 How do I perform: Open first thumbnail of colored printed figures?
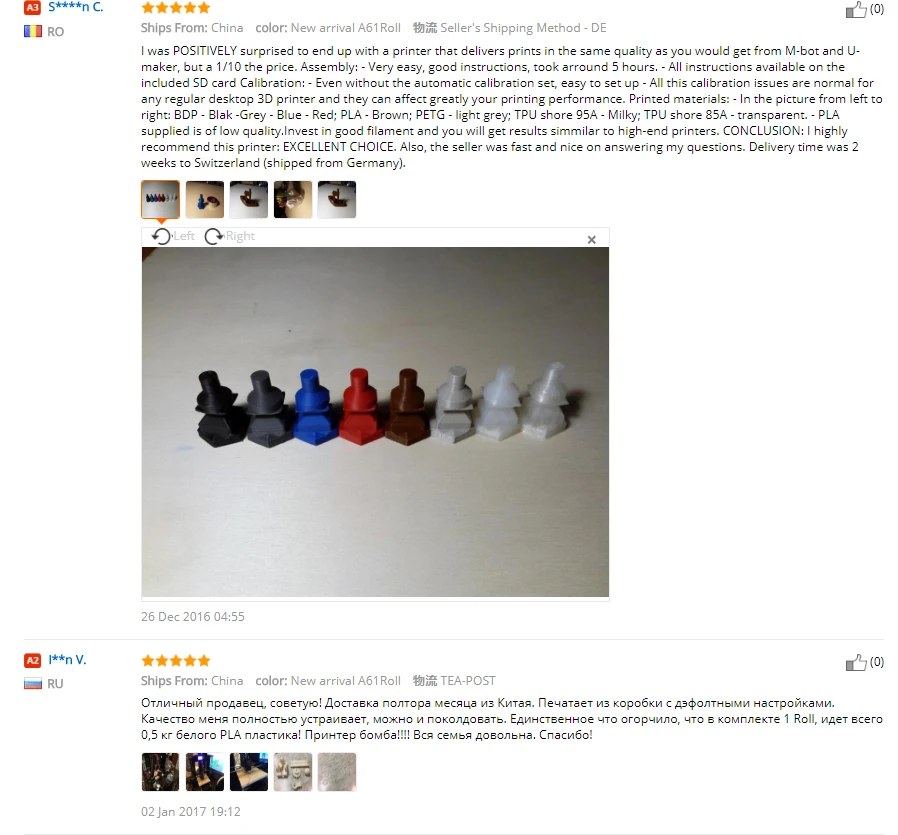160,199
